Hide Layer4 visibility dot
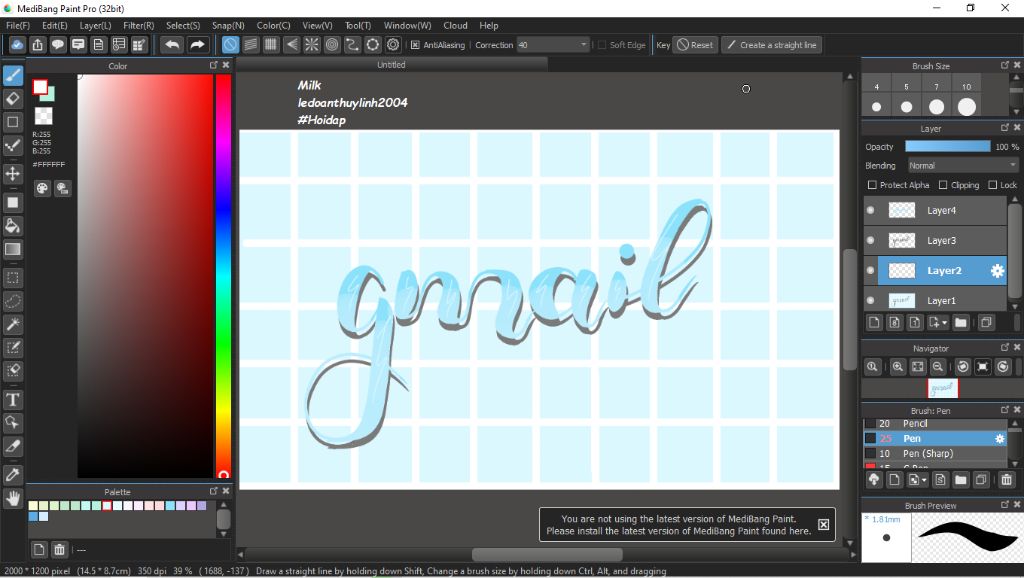The height and width of the screenshot is (578, 1024). (871, 210)
